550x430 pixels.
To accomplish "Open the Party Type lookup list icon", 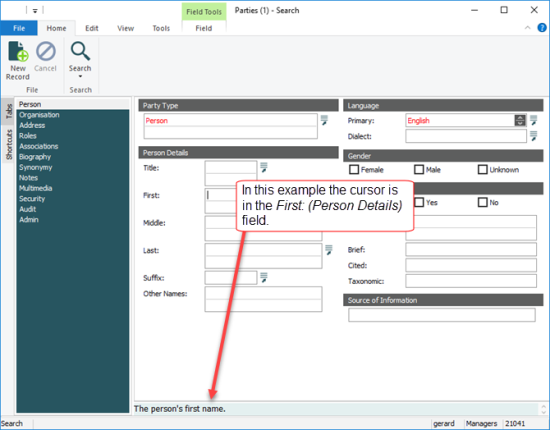I will pos(324,120).
